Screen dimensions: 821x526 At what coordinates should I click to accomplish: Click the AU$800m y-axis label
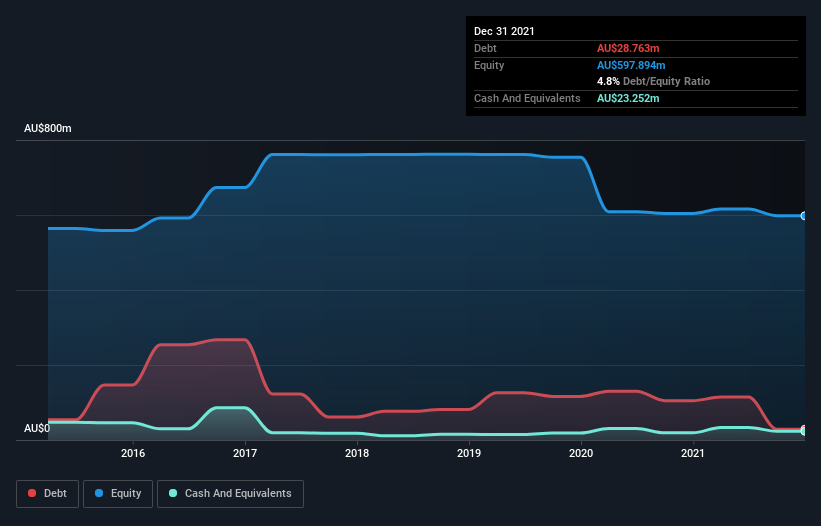pos(48,128)
